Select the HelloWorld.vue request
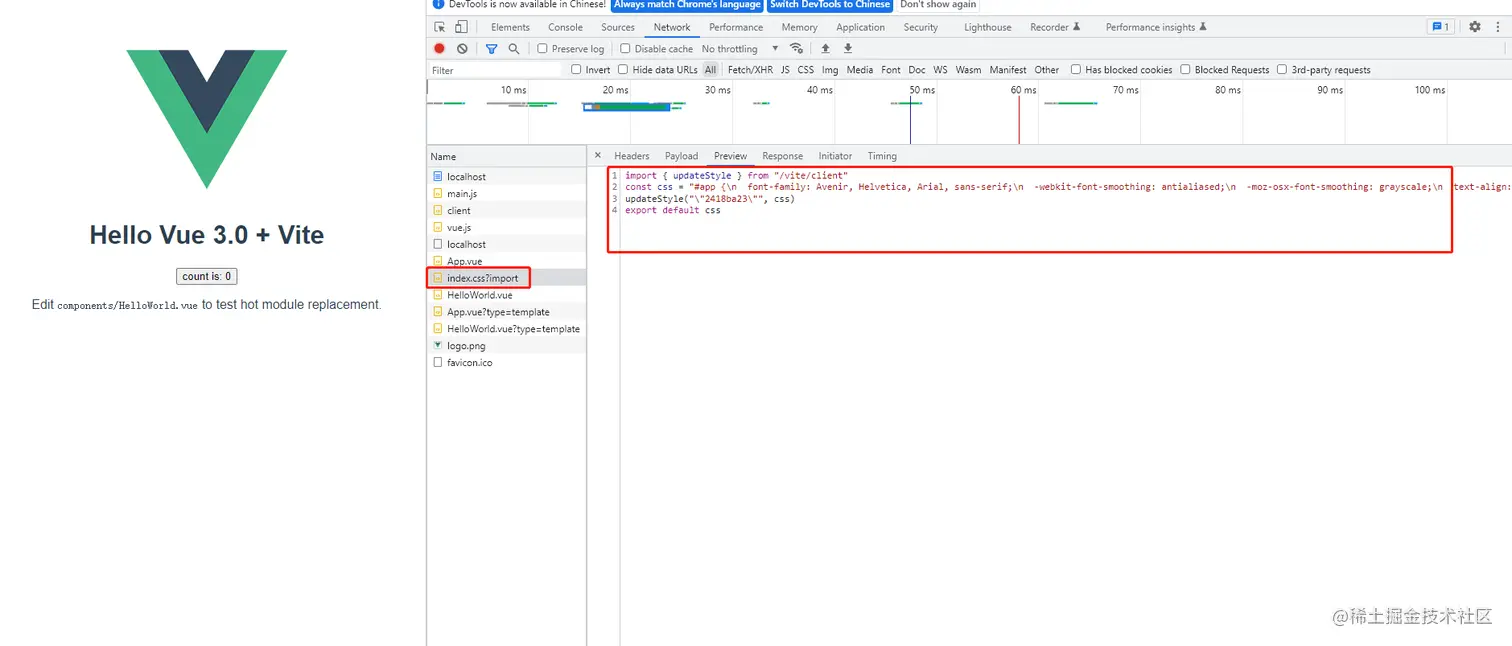The height and width of the screenshot is (646, 1512). pyautogui.click(x=507, y=294)
